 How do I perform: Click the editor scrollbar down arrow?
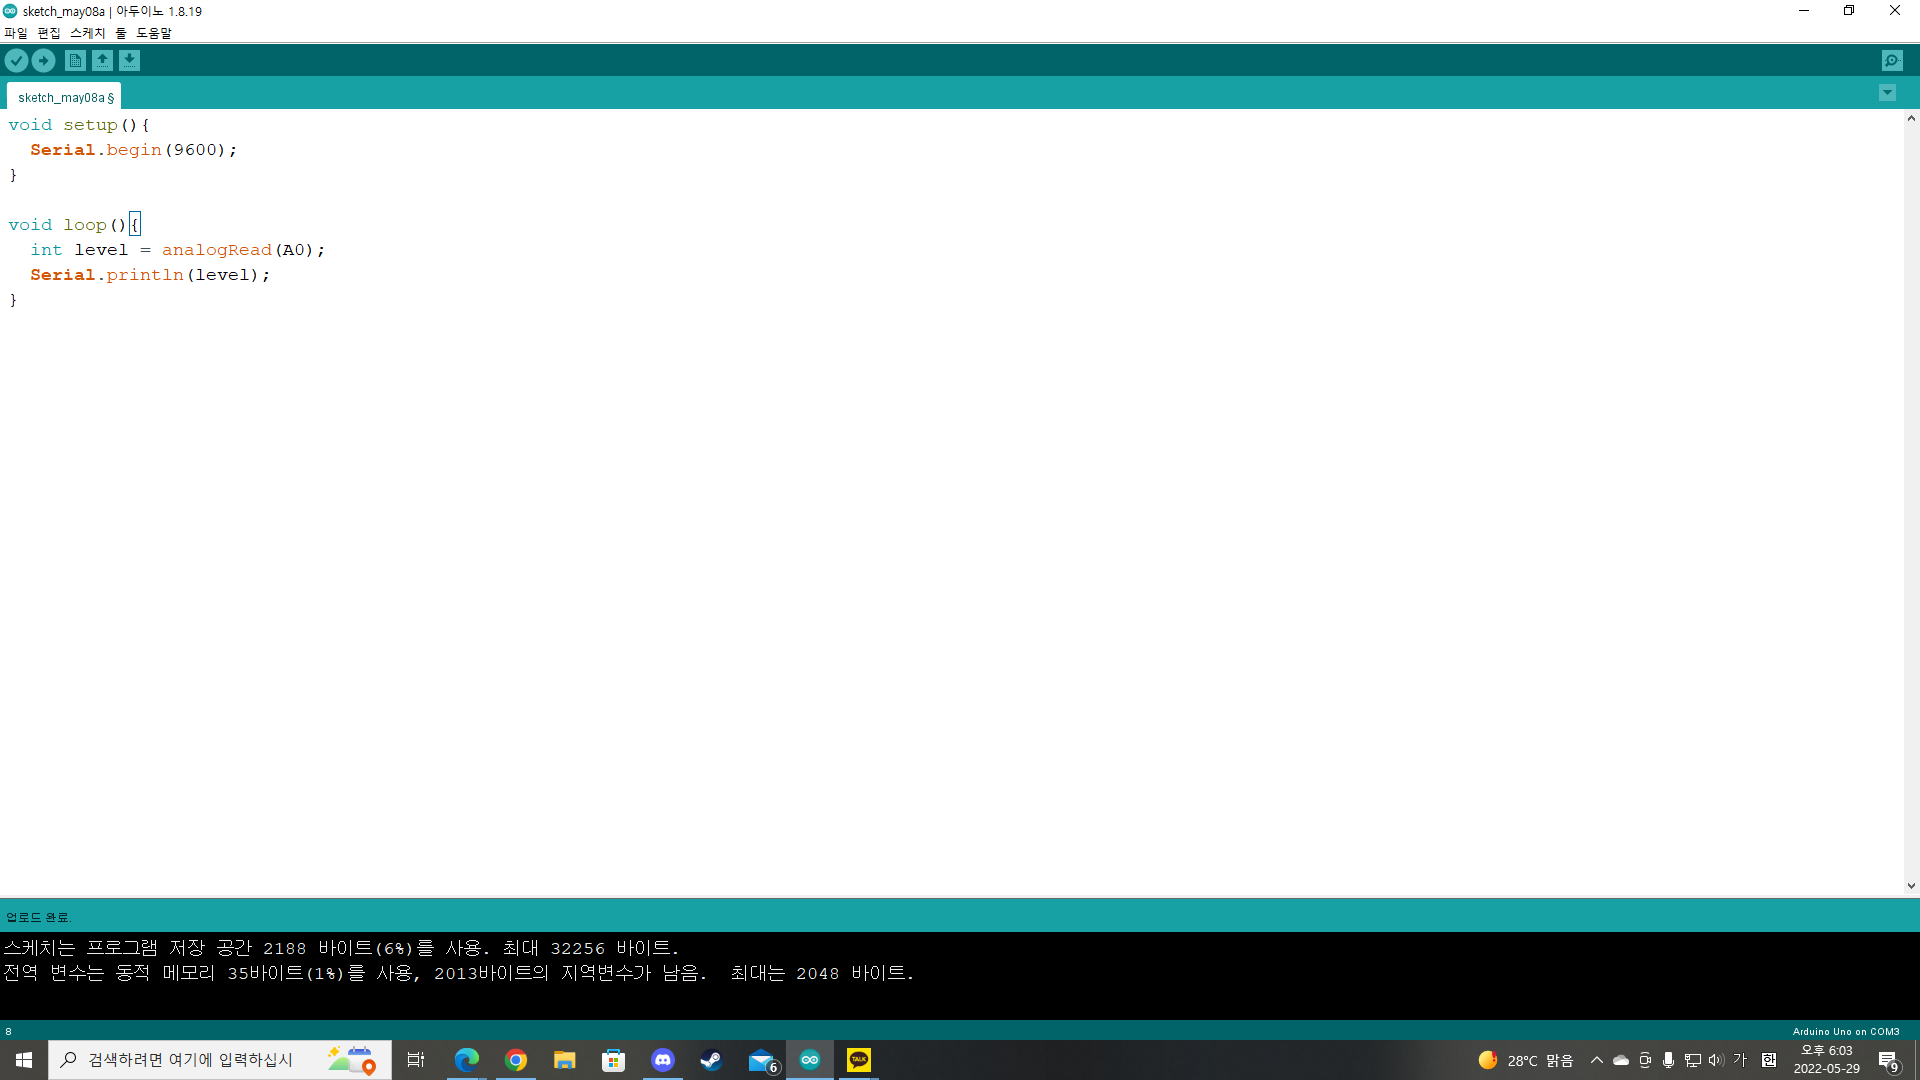pos(1911,886)
